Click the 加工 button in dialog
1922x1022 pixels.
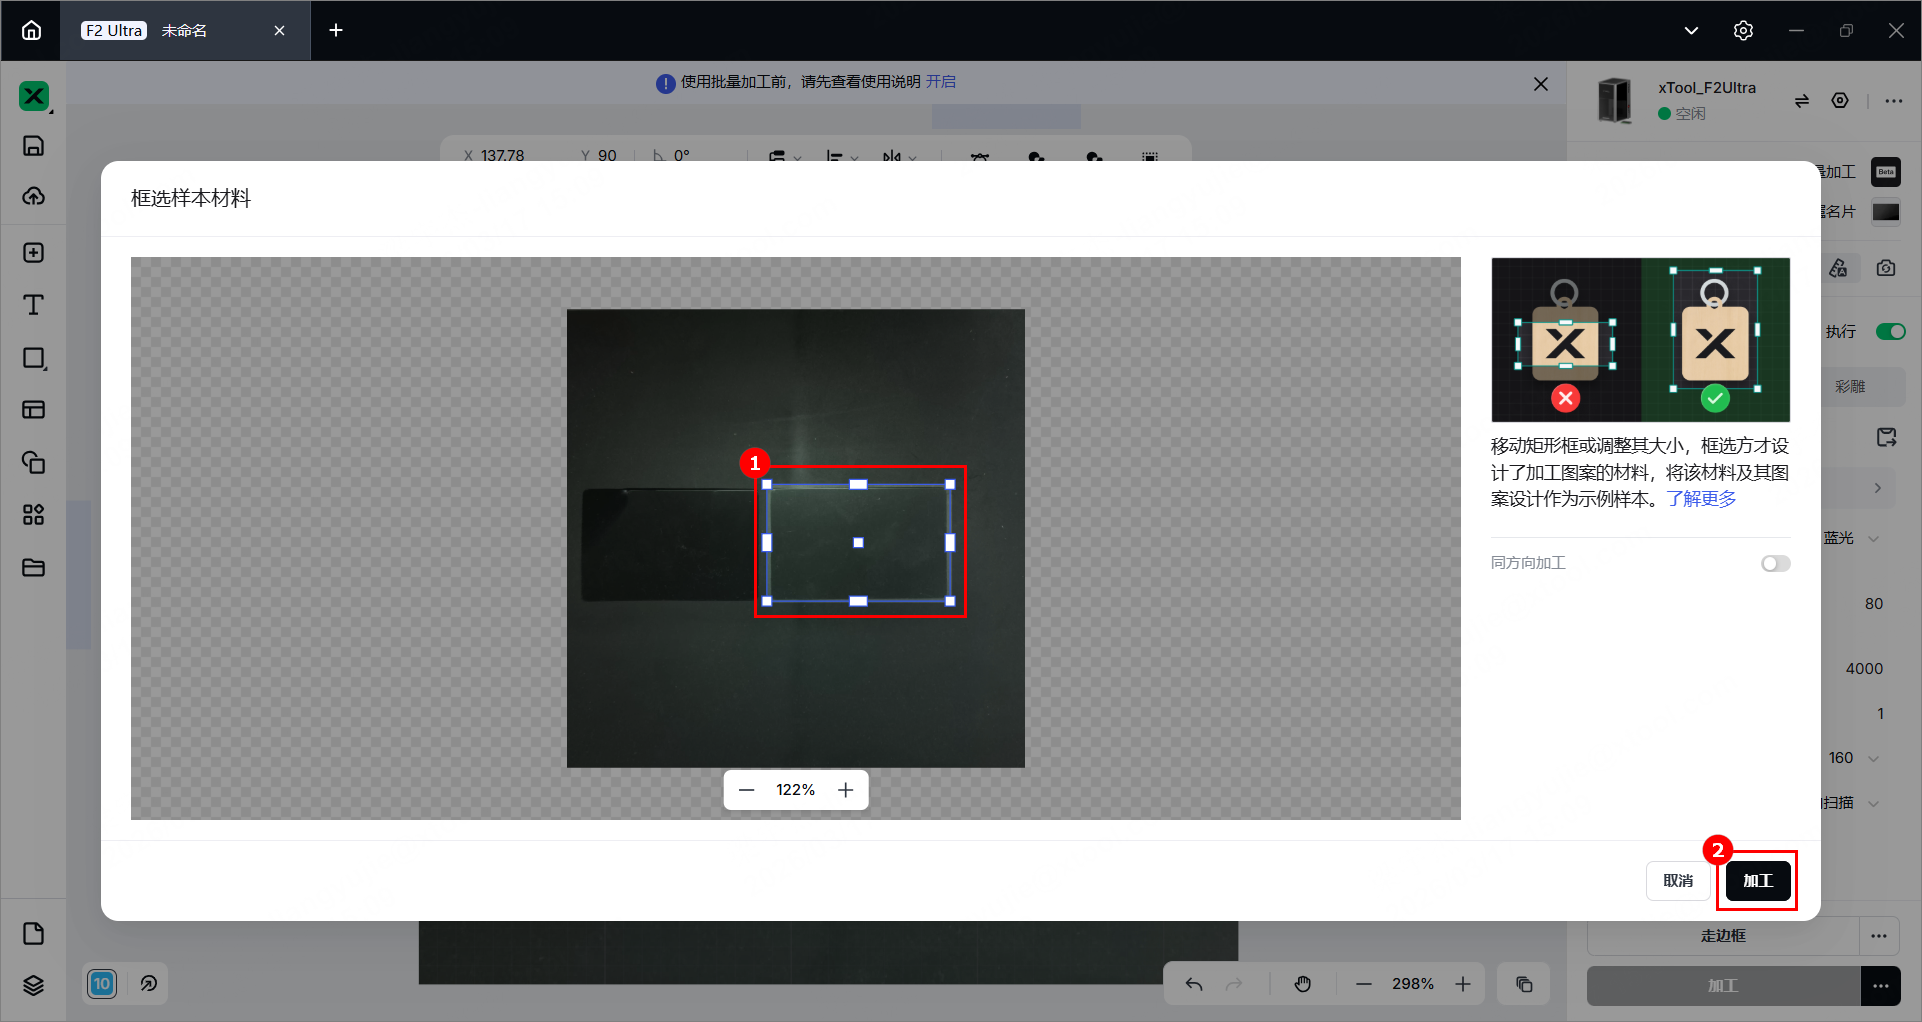(x=1757, y=881)
